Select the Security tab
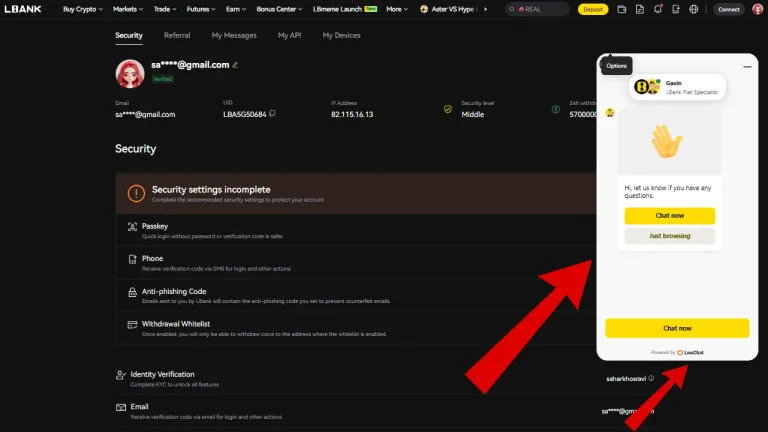Viewport: 768px width, 432px height. click(129, 35)
